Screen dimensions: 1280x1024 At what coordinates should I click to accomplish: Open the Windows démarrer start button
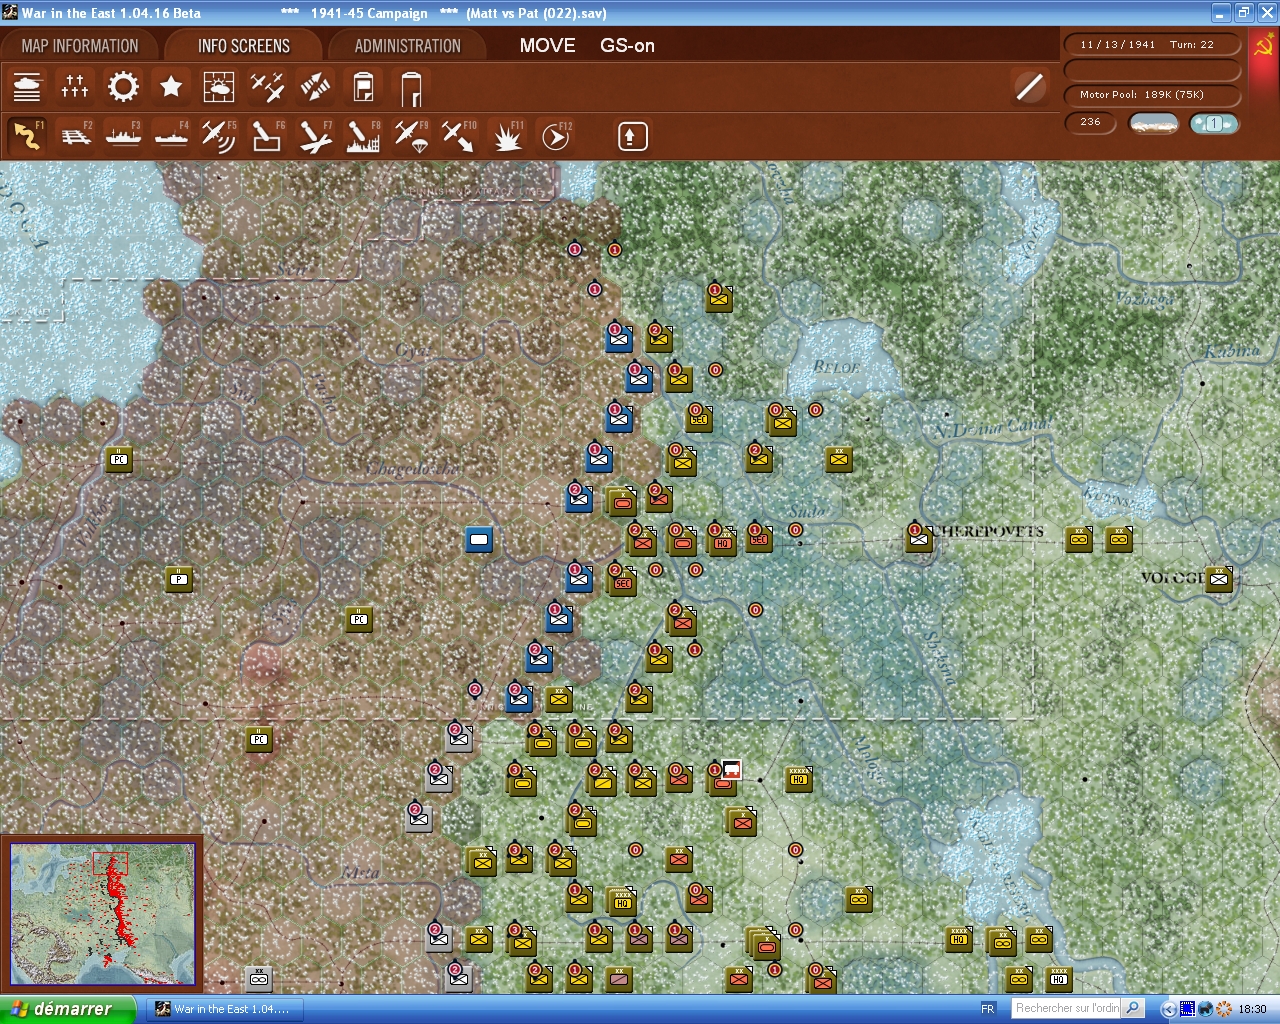(67, 1009)
